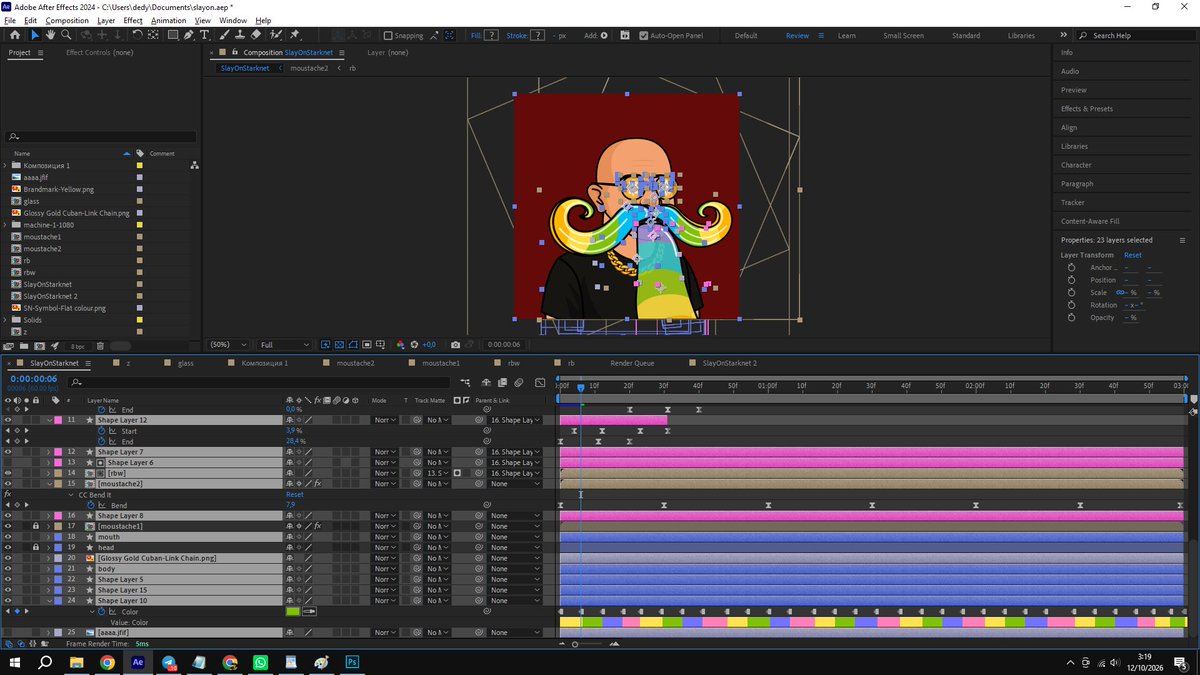
Task: Click the Windows Start button
Action: (x=15, y=662)
